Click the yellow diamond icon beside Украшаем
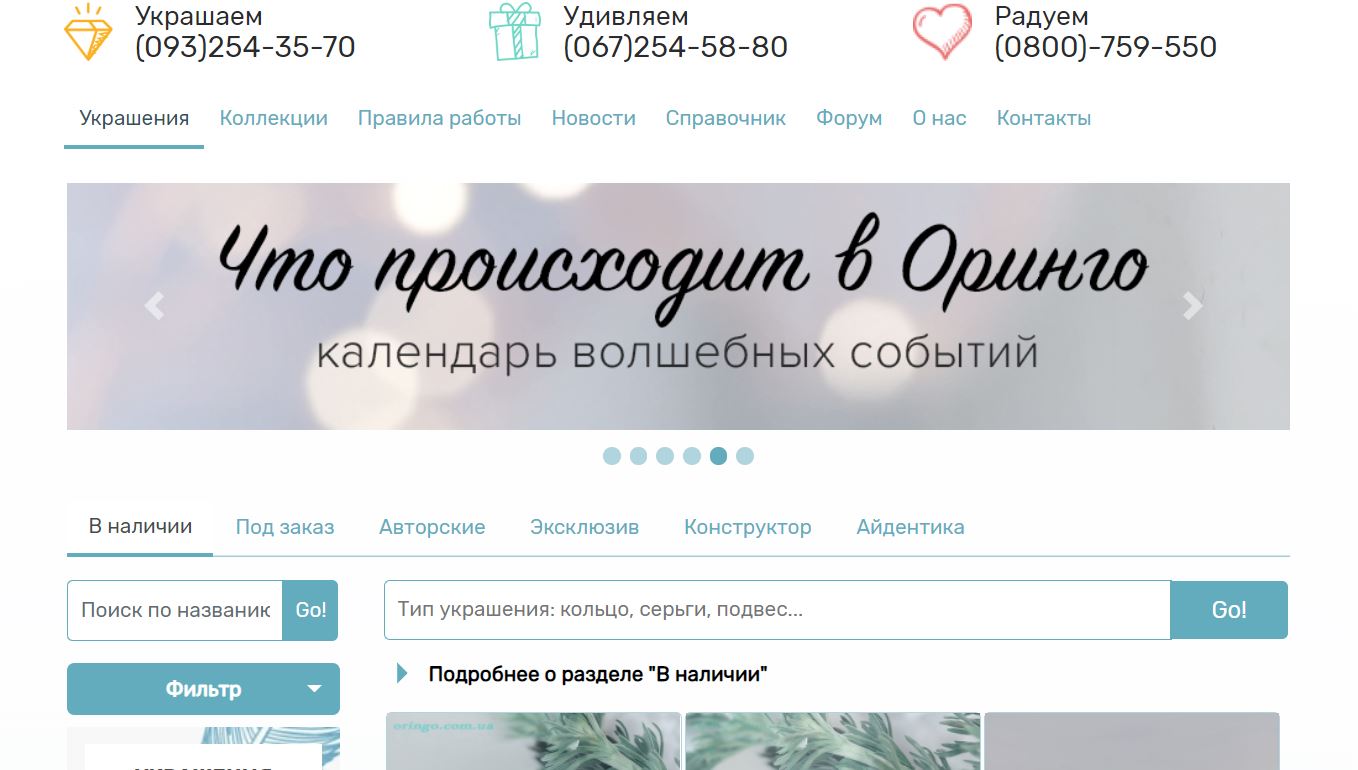 88,32
